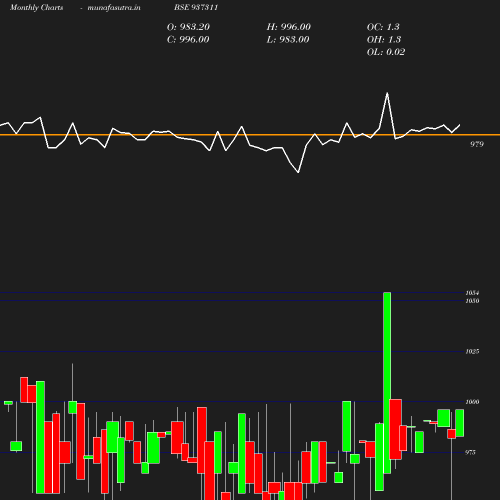
Task: Click the orange horizontal reference line
Action: tap(250, 135)
